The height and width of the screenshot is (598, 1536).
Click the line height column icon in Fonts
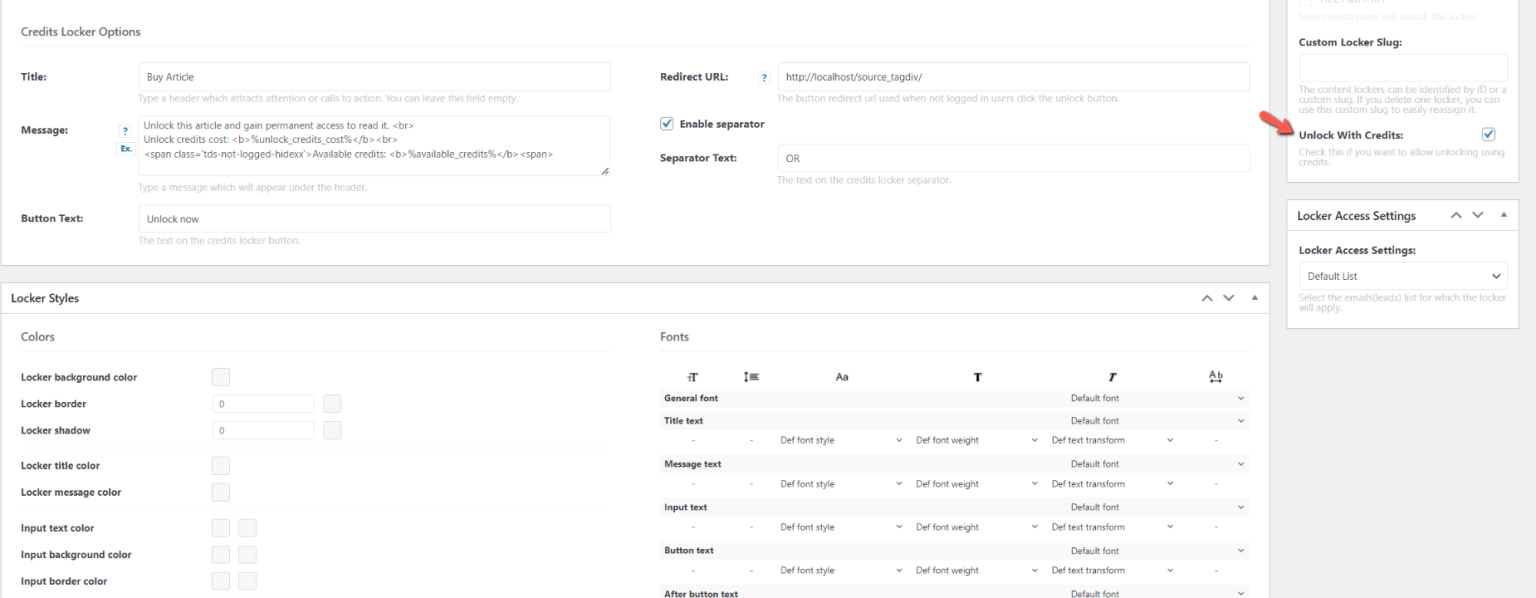coord(751,376)
